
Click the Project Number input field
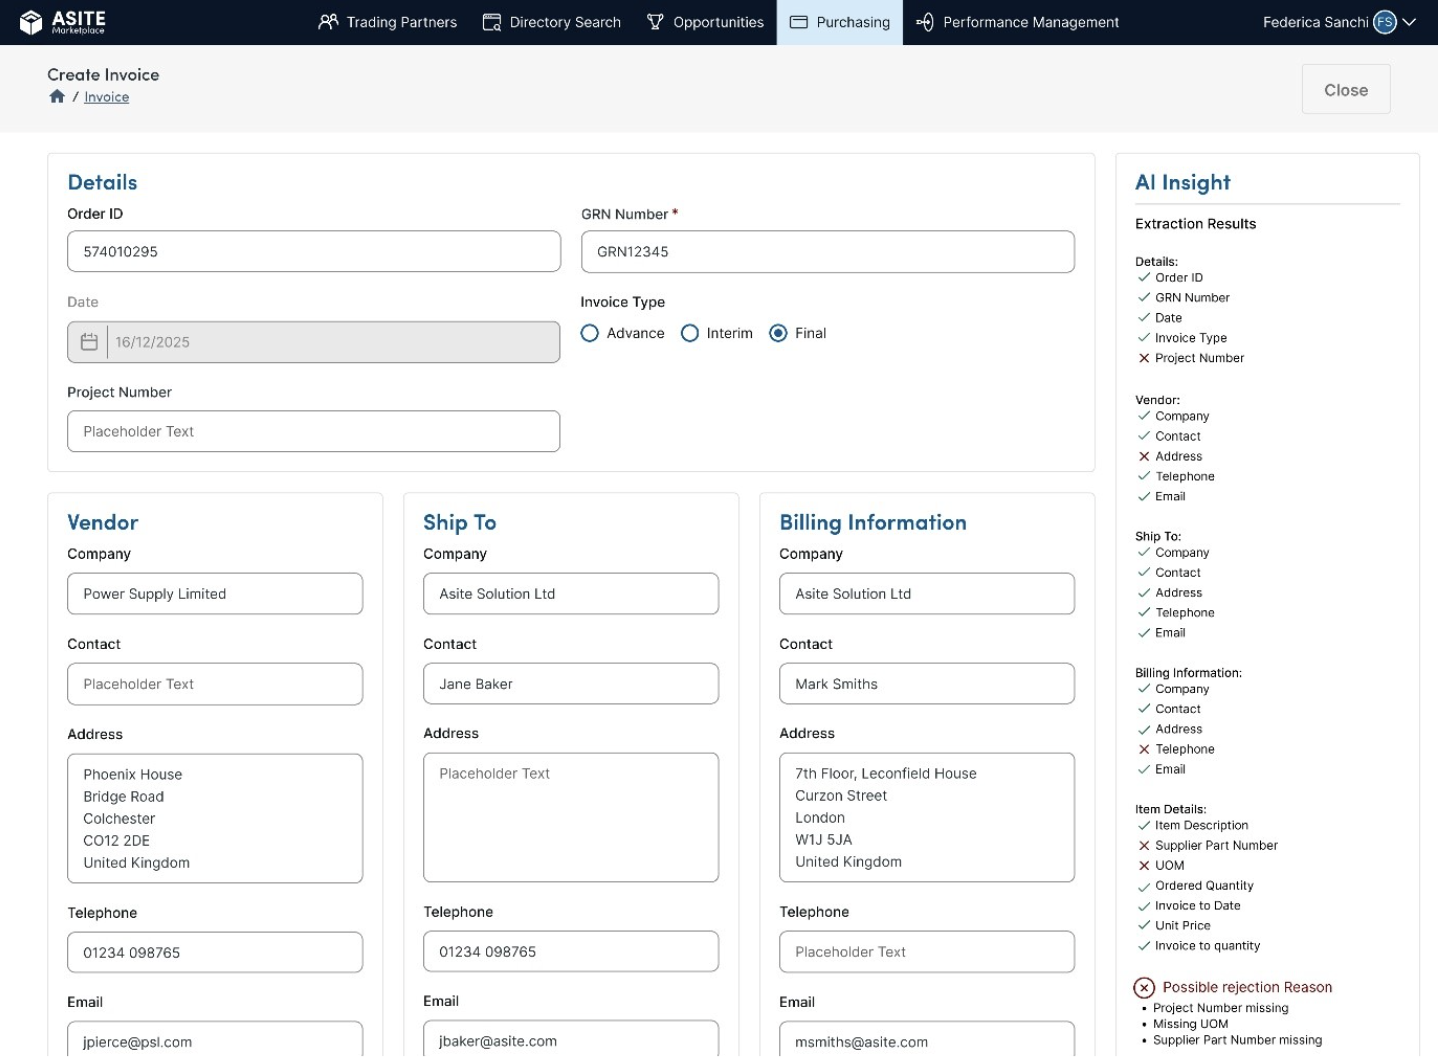(x=314, y=432)
